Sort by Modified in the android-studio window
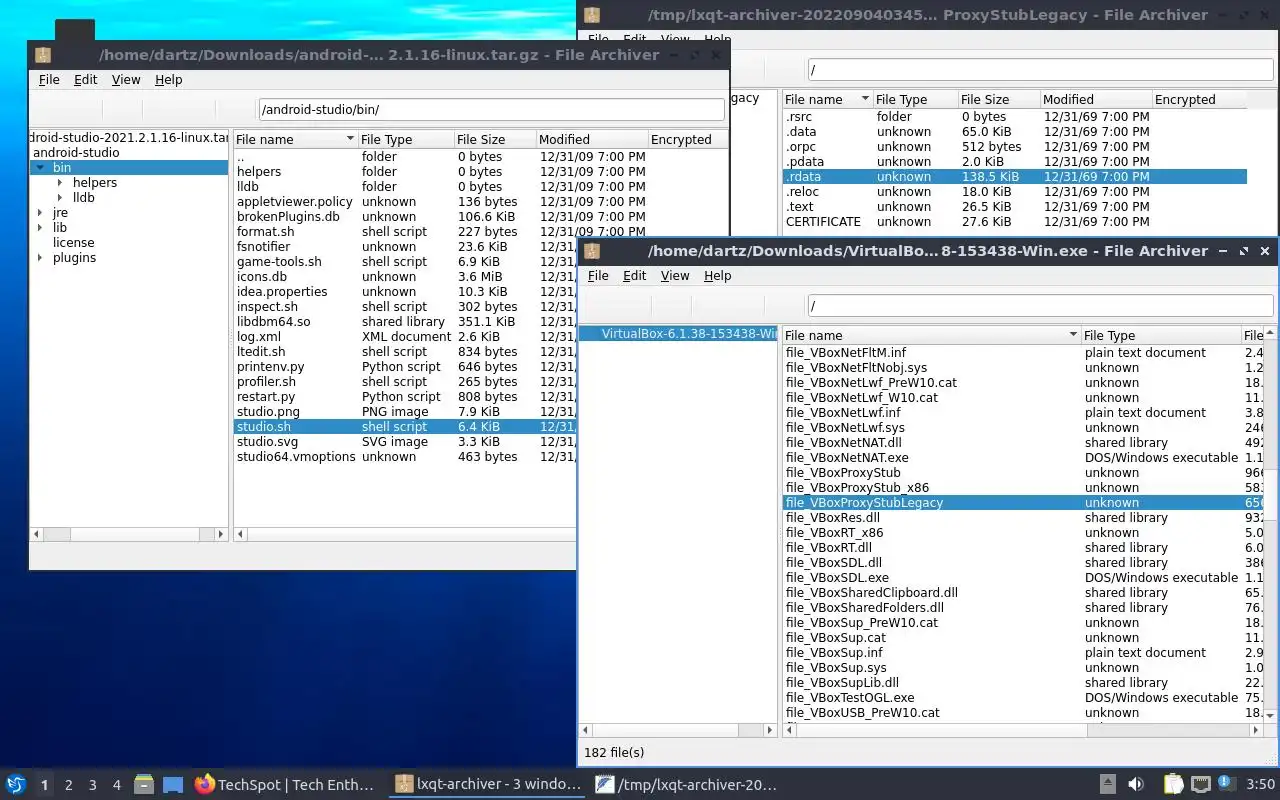Viewport: 1280px width, 800px height. click(591, 139)
